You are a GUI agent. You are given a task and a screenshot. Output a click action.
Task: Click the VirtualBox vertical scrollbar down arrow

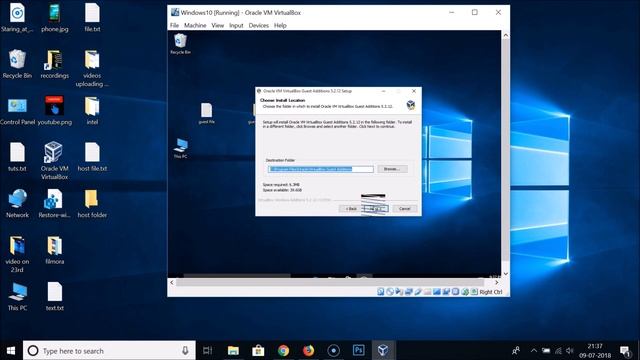506,273
